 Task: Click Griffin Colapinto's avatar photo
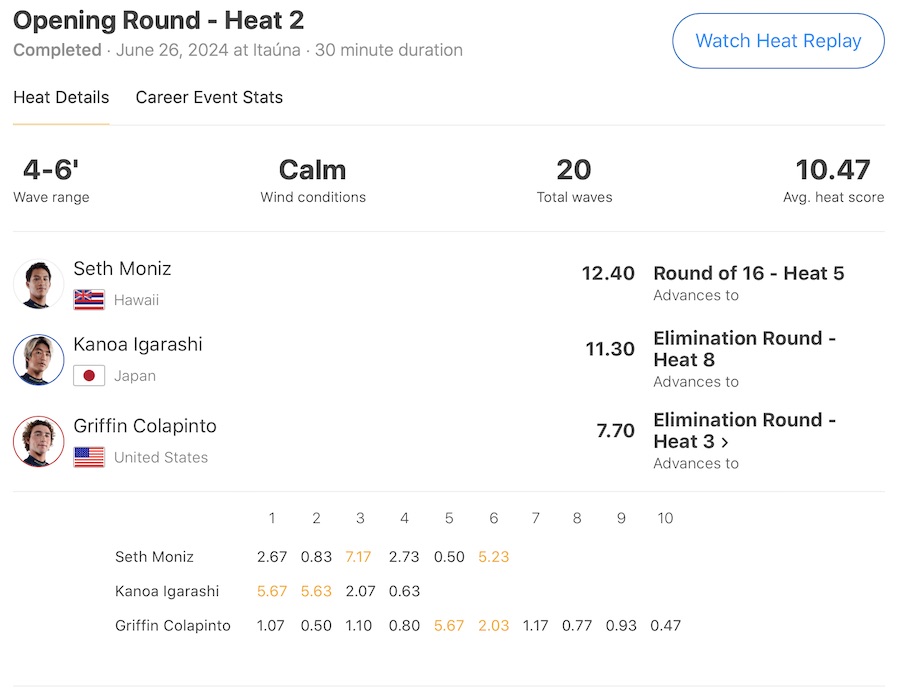point(39,441)
